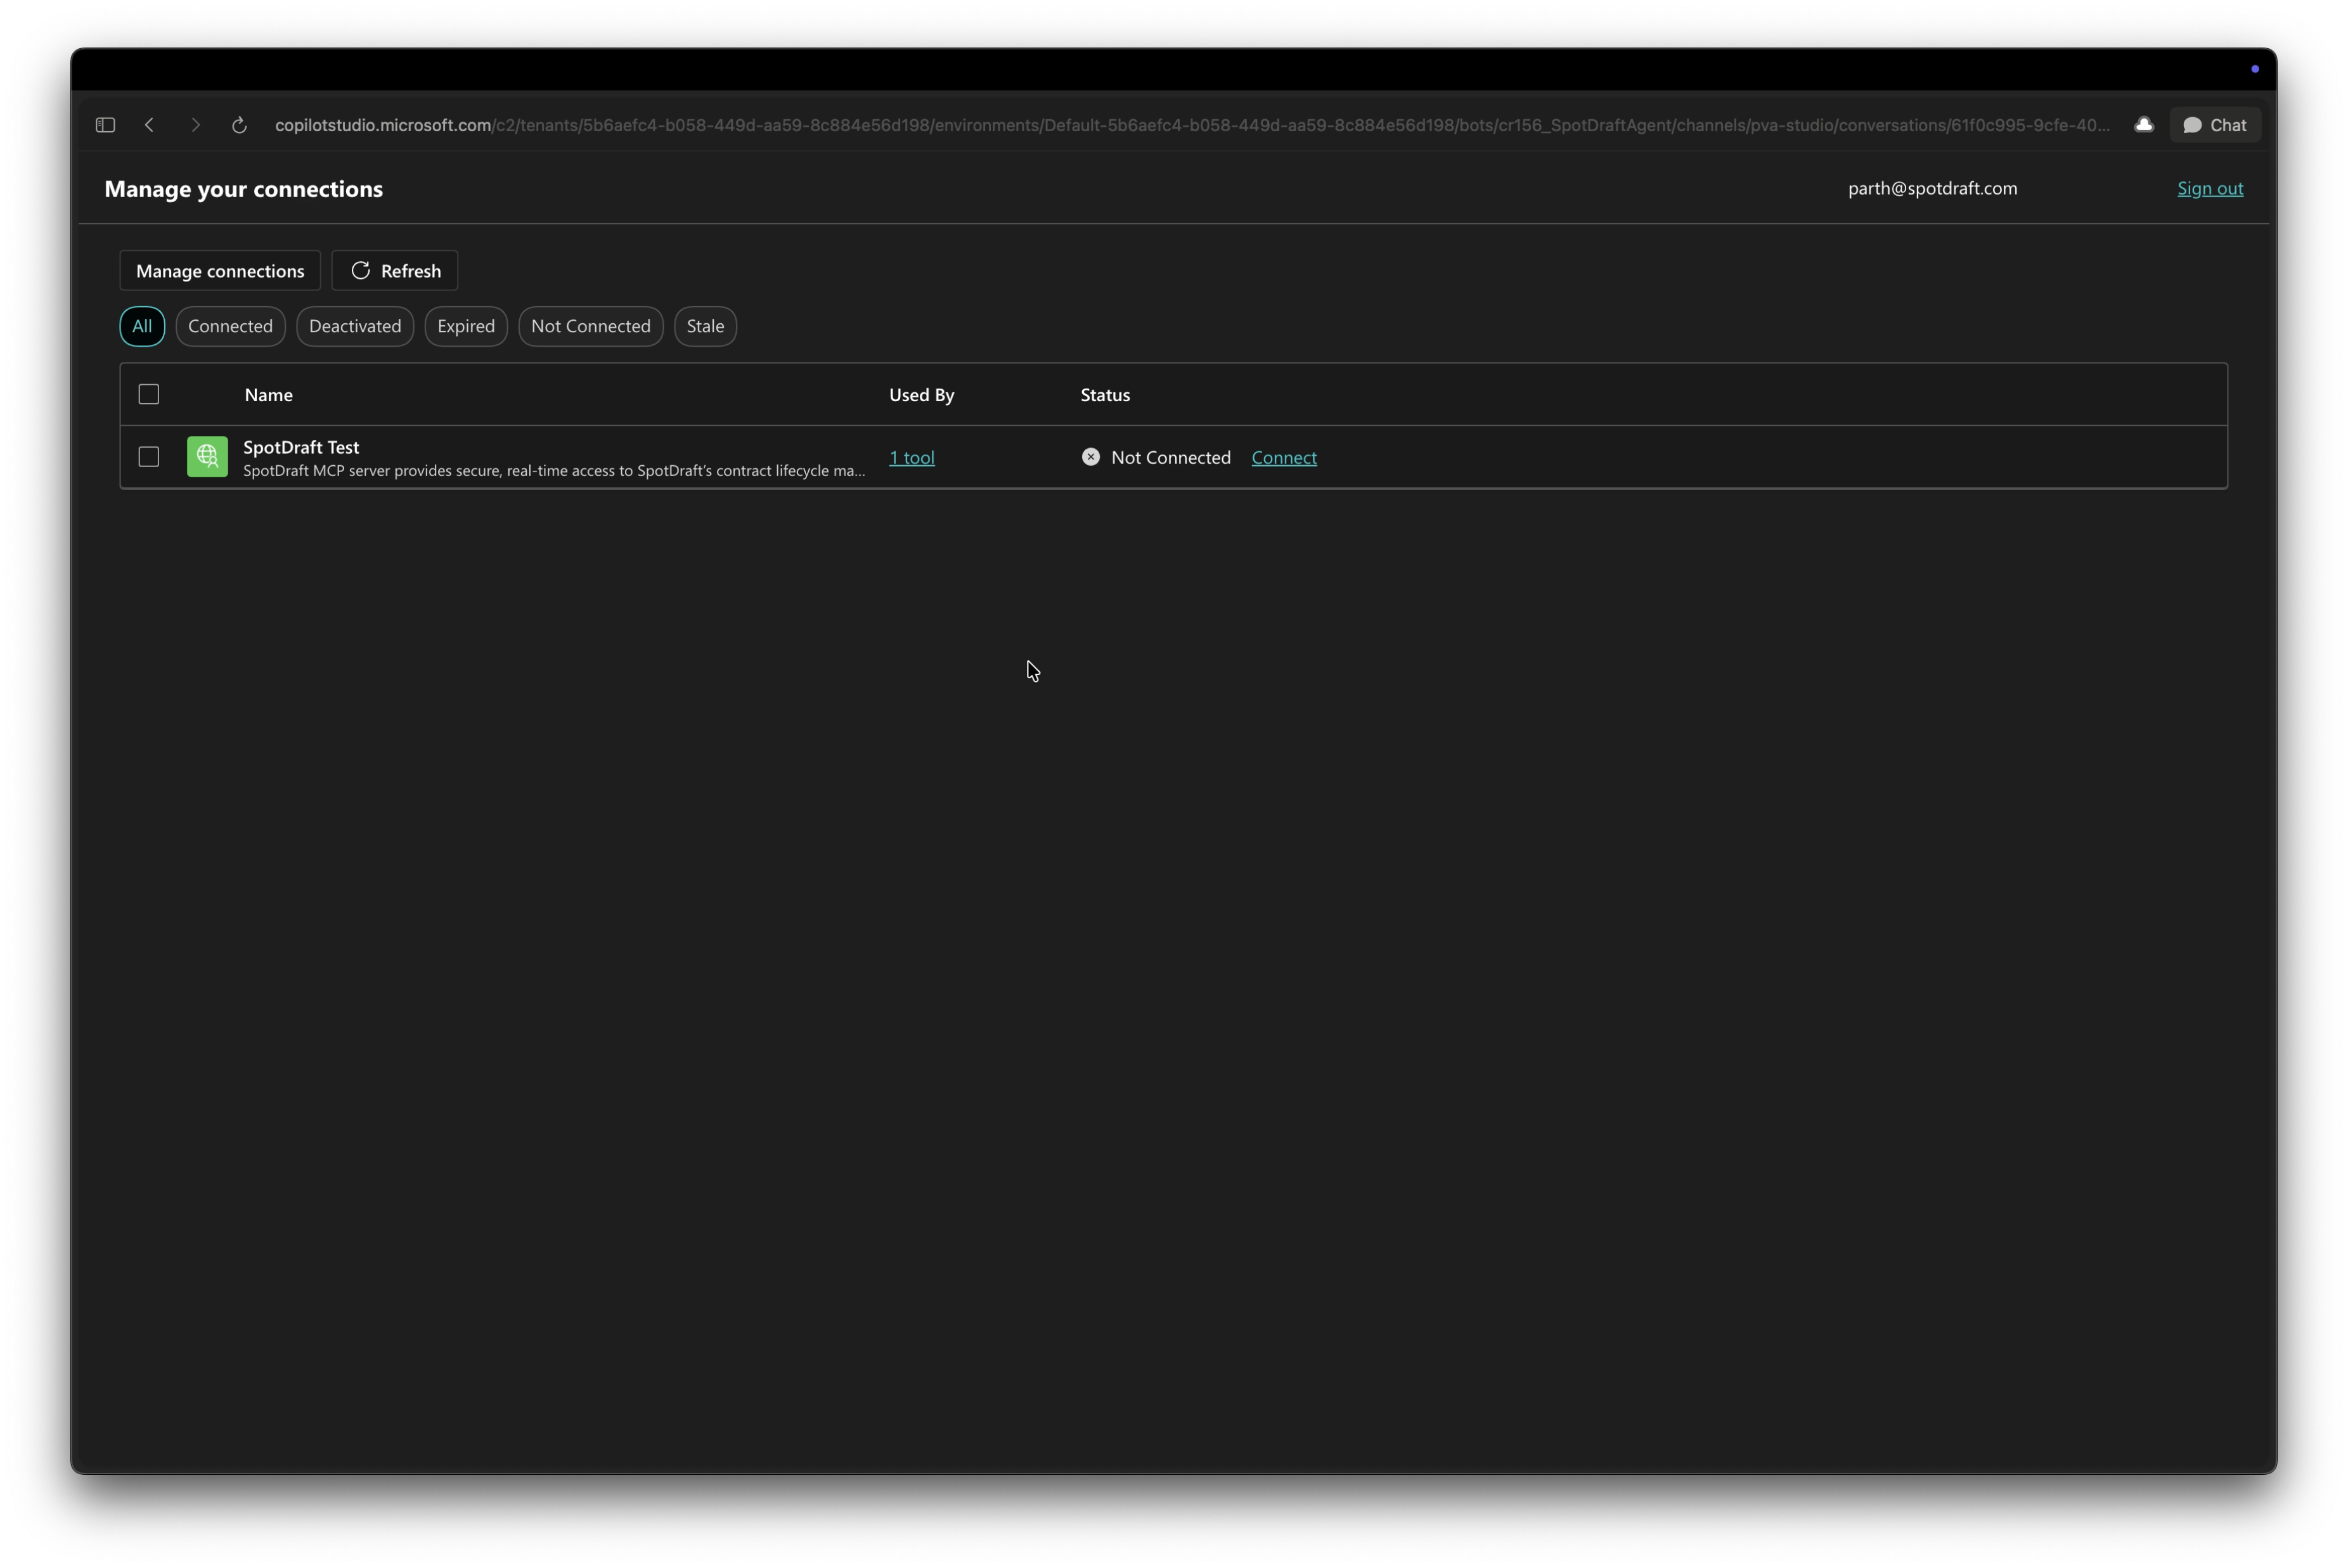Reload the page using the browser reload icon
The image size is (2348, 1568).
tap(239, 125)
